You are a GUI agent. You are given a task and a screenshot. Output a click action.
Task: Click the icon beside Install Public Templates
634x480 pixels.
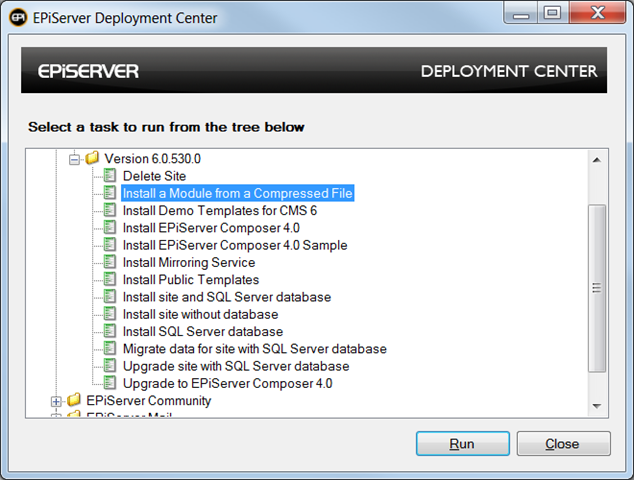pyautogui.click(x=111, y=280)
